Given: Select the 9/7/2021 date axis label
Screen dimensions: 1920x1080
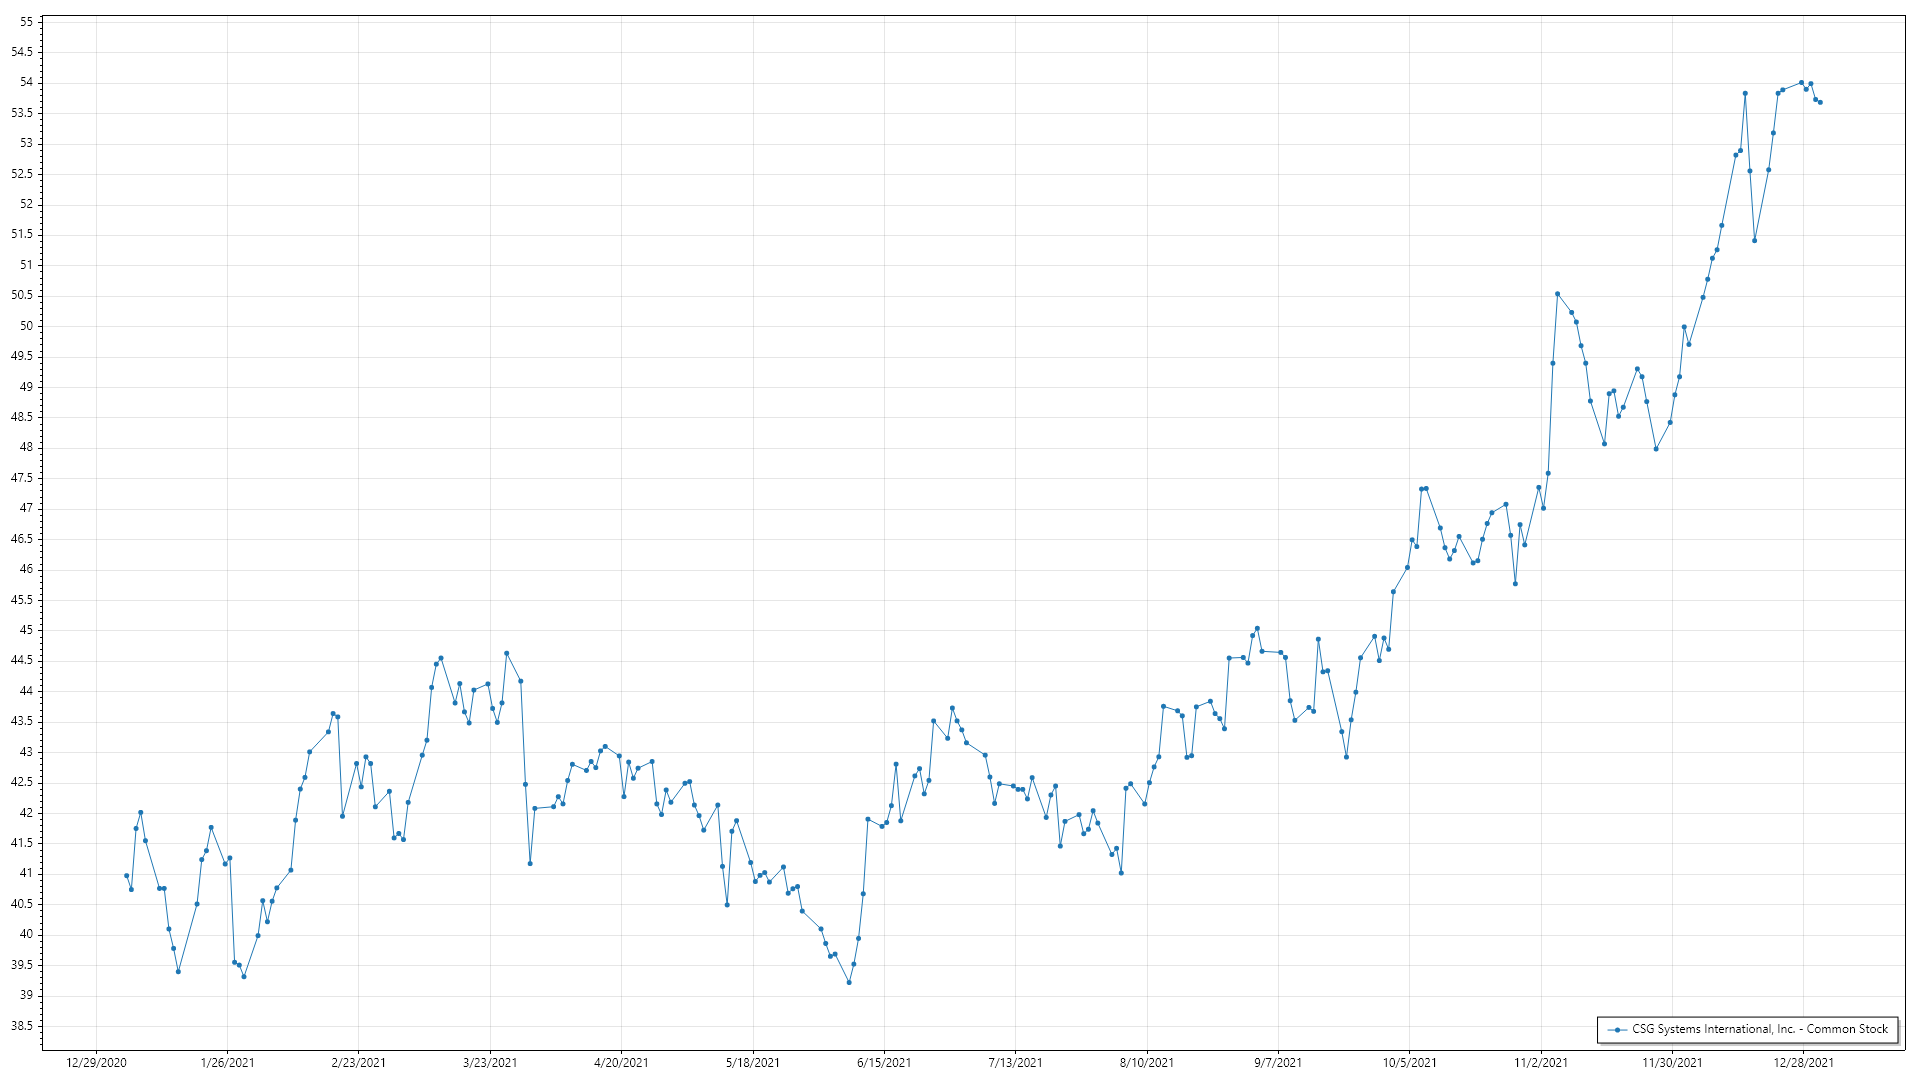Looking at the screenshot, I should [x=1278, y=1062].
